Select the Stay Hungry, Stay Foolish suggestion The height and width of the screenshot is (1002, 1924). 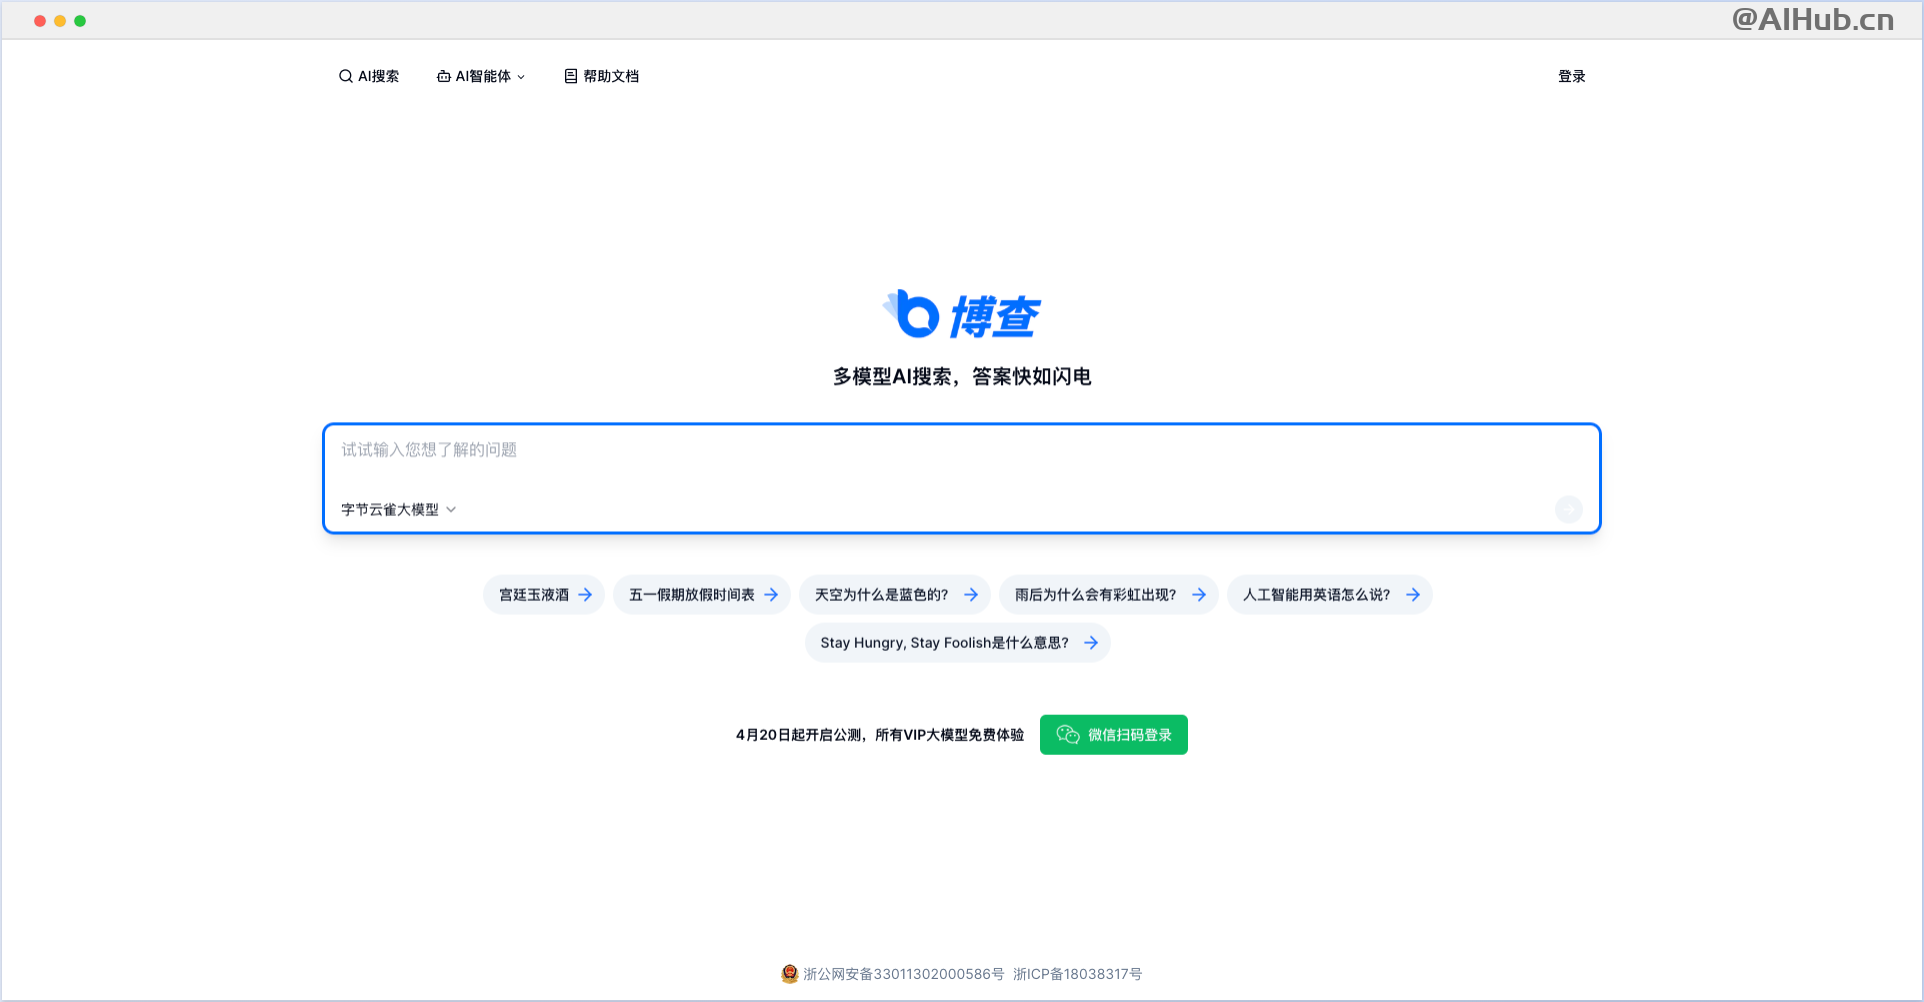pyautogui.click(x=958, y=643)
